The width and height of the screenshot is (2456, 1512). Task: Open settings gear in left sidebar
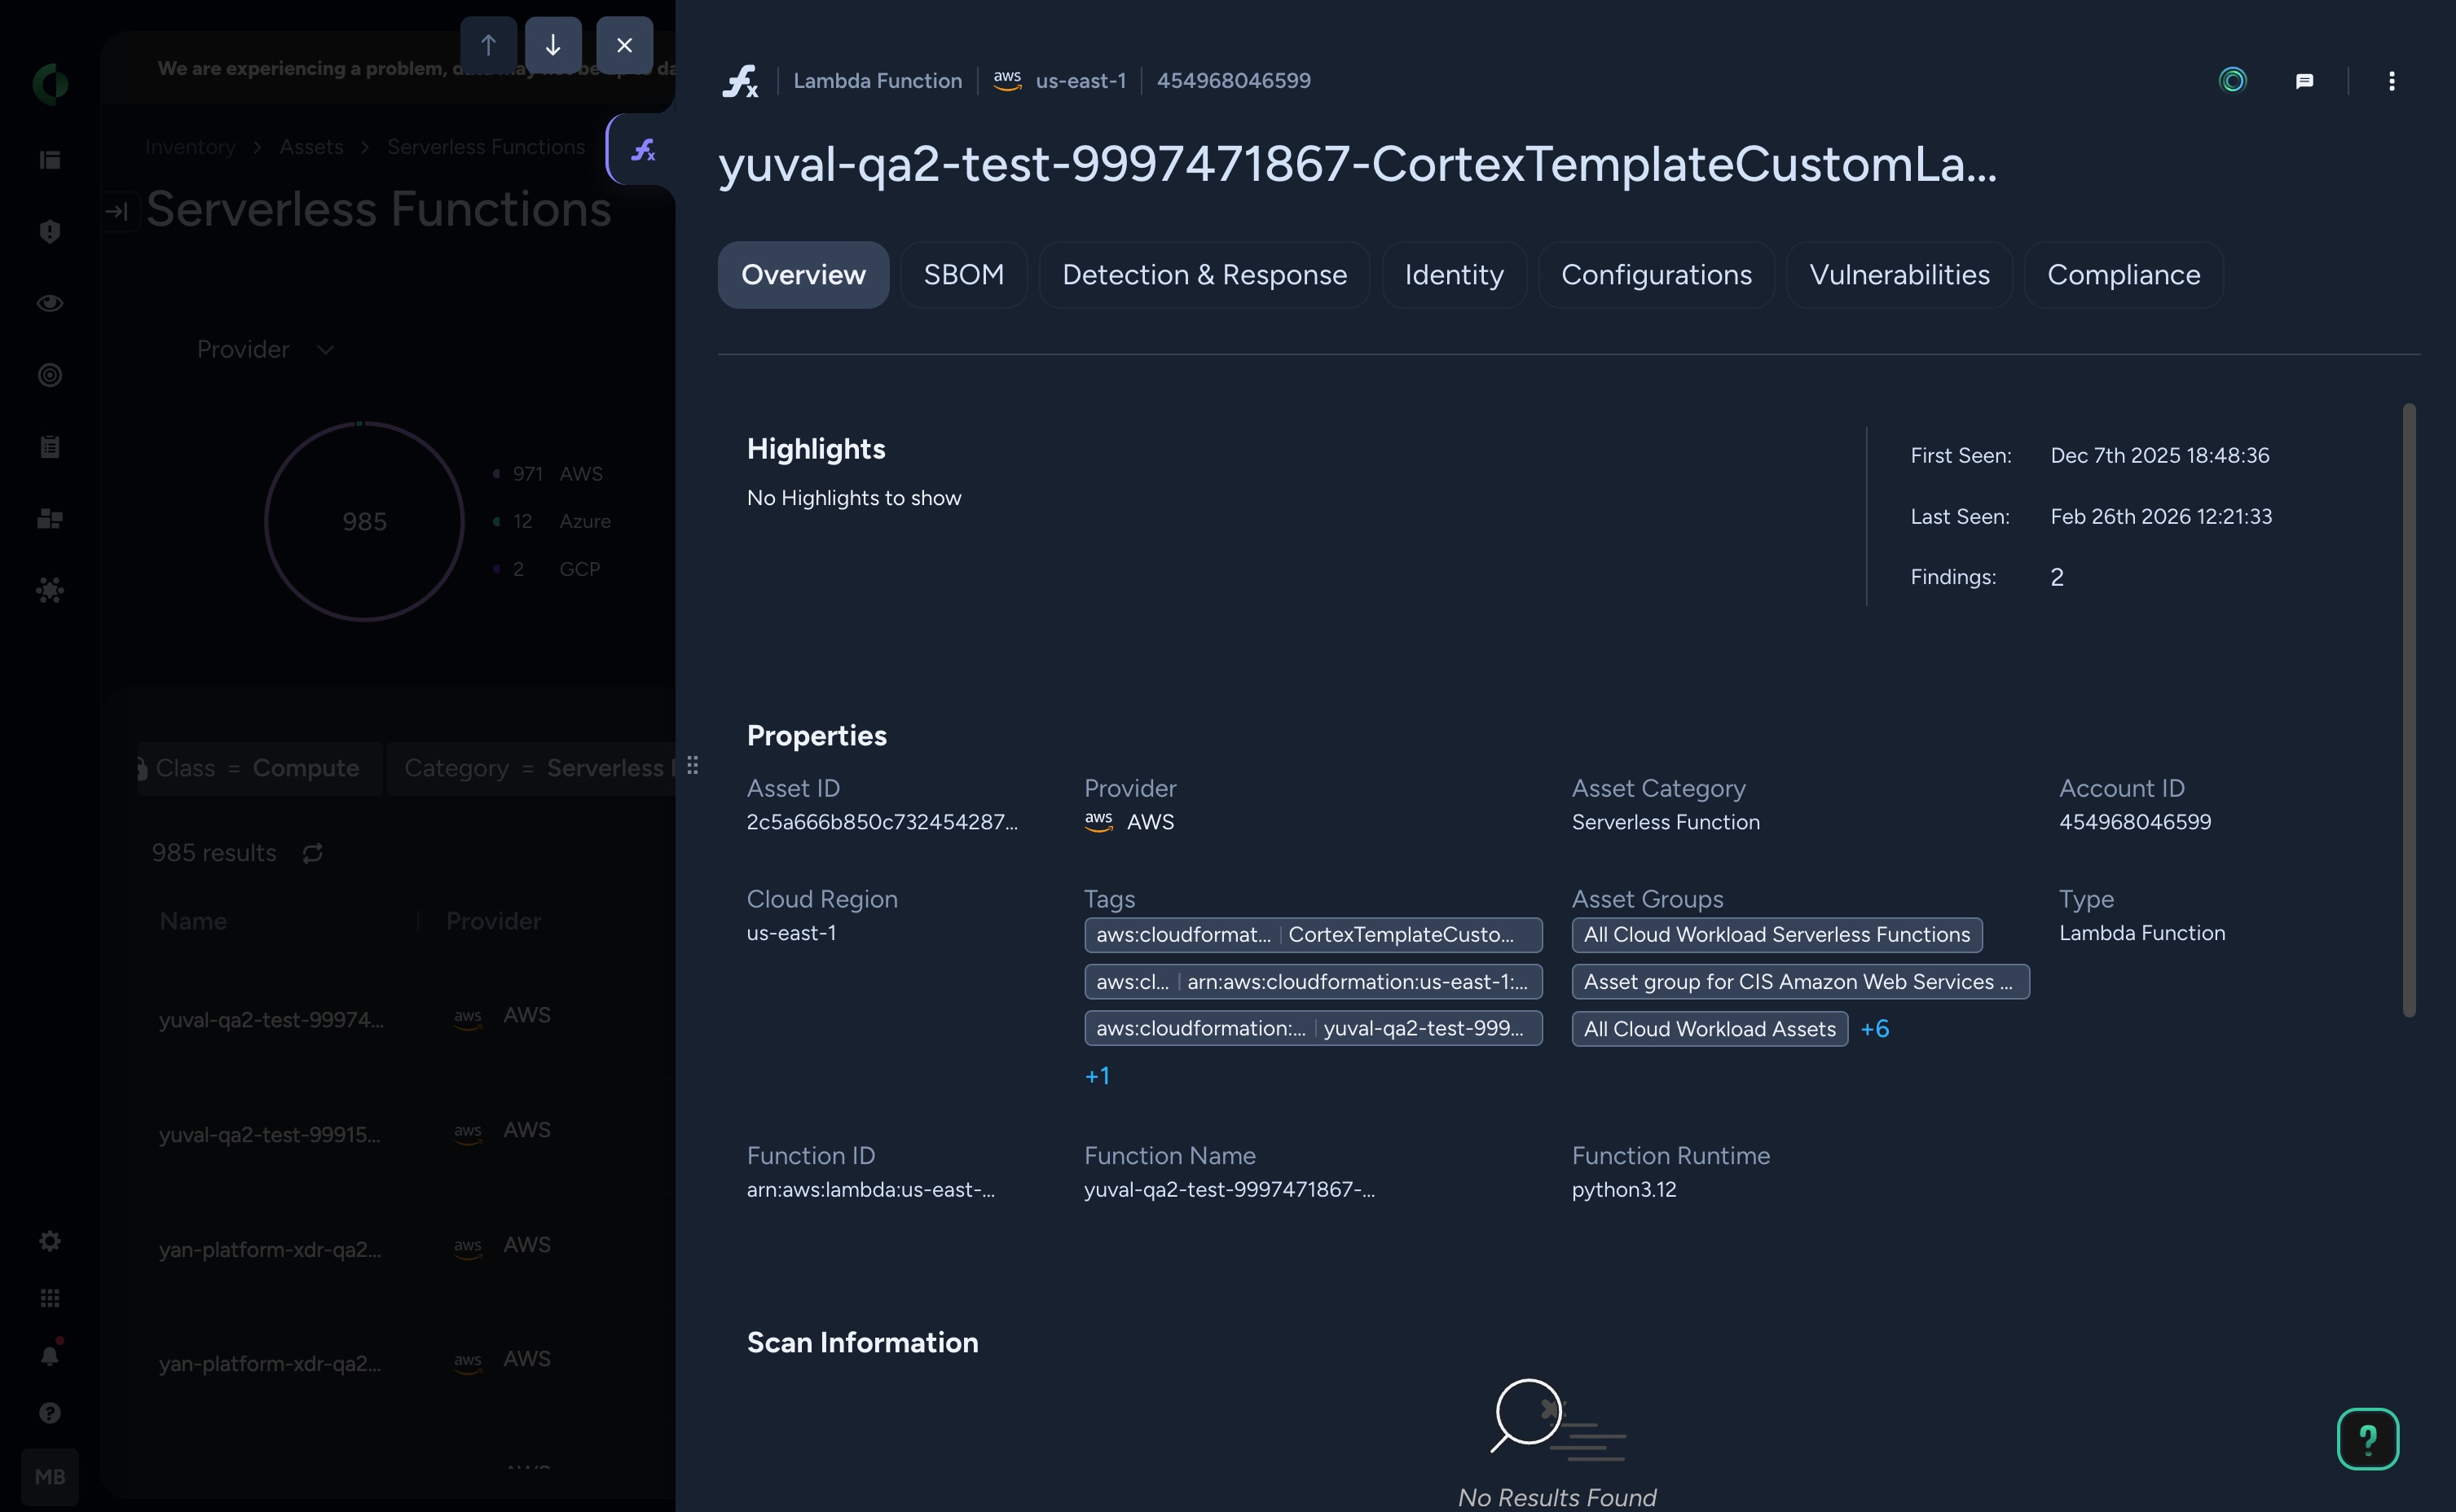pos(50,1240)
